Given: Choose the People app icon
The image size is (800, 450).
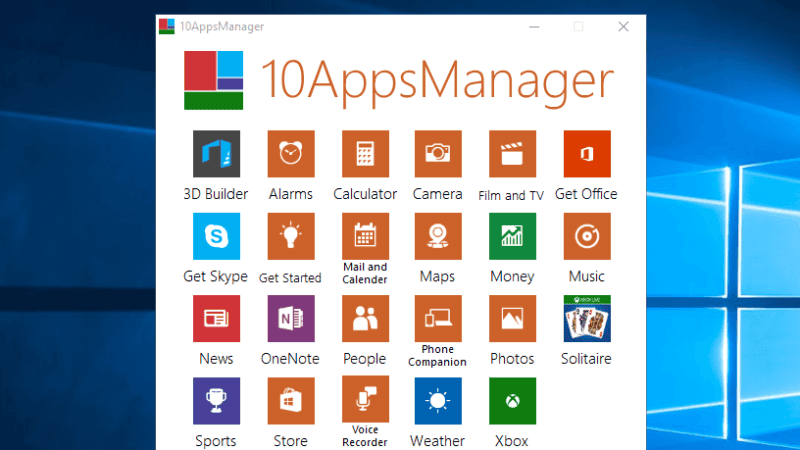Looking at the screenshot, I should [x=365, y=318].
